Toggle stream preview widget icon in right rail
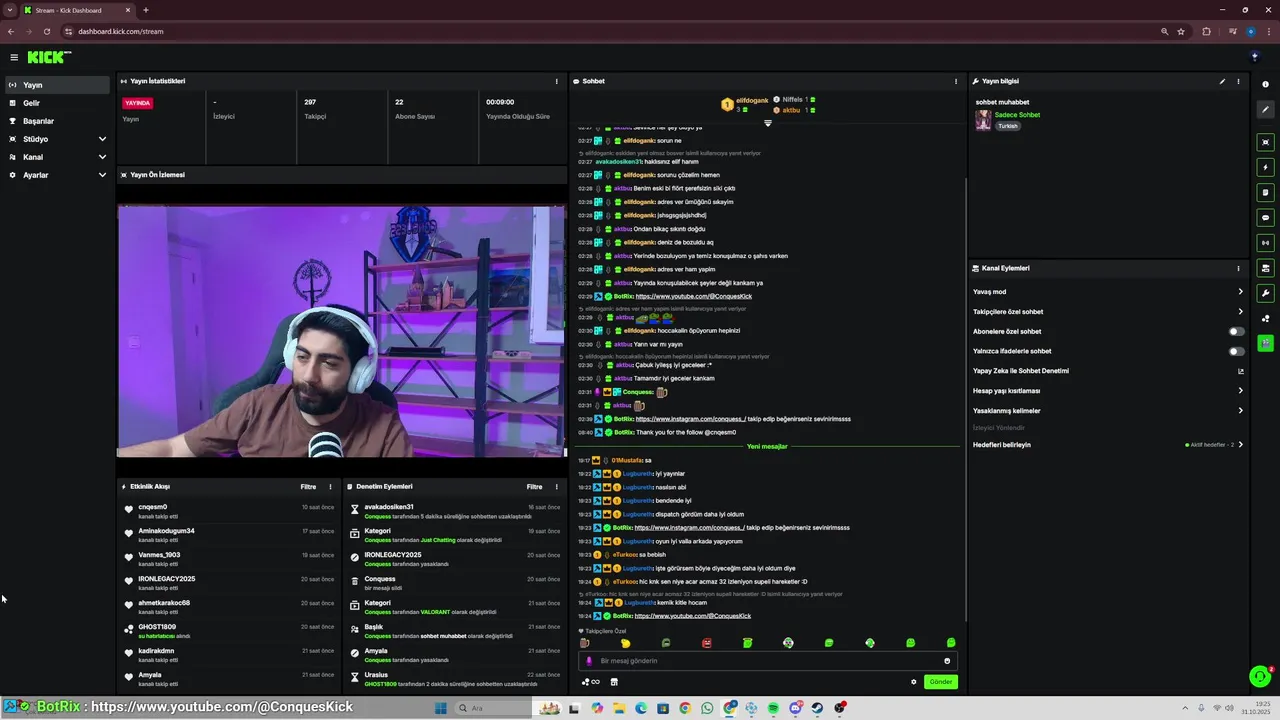 (x=1266, y=142)
